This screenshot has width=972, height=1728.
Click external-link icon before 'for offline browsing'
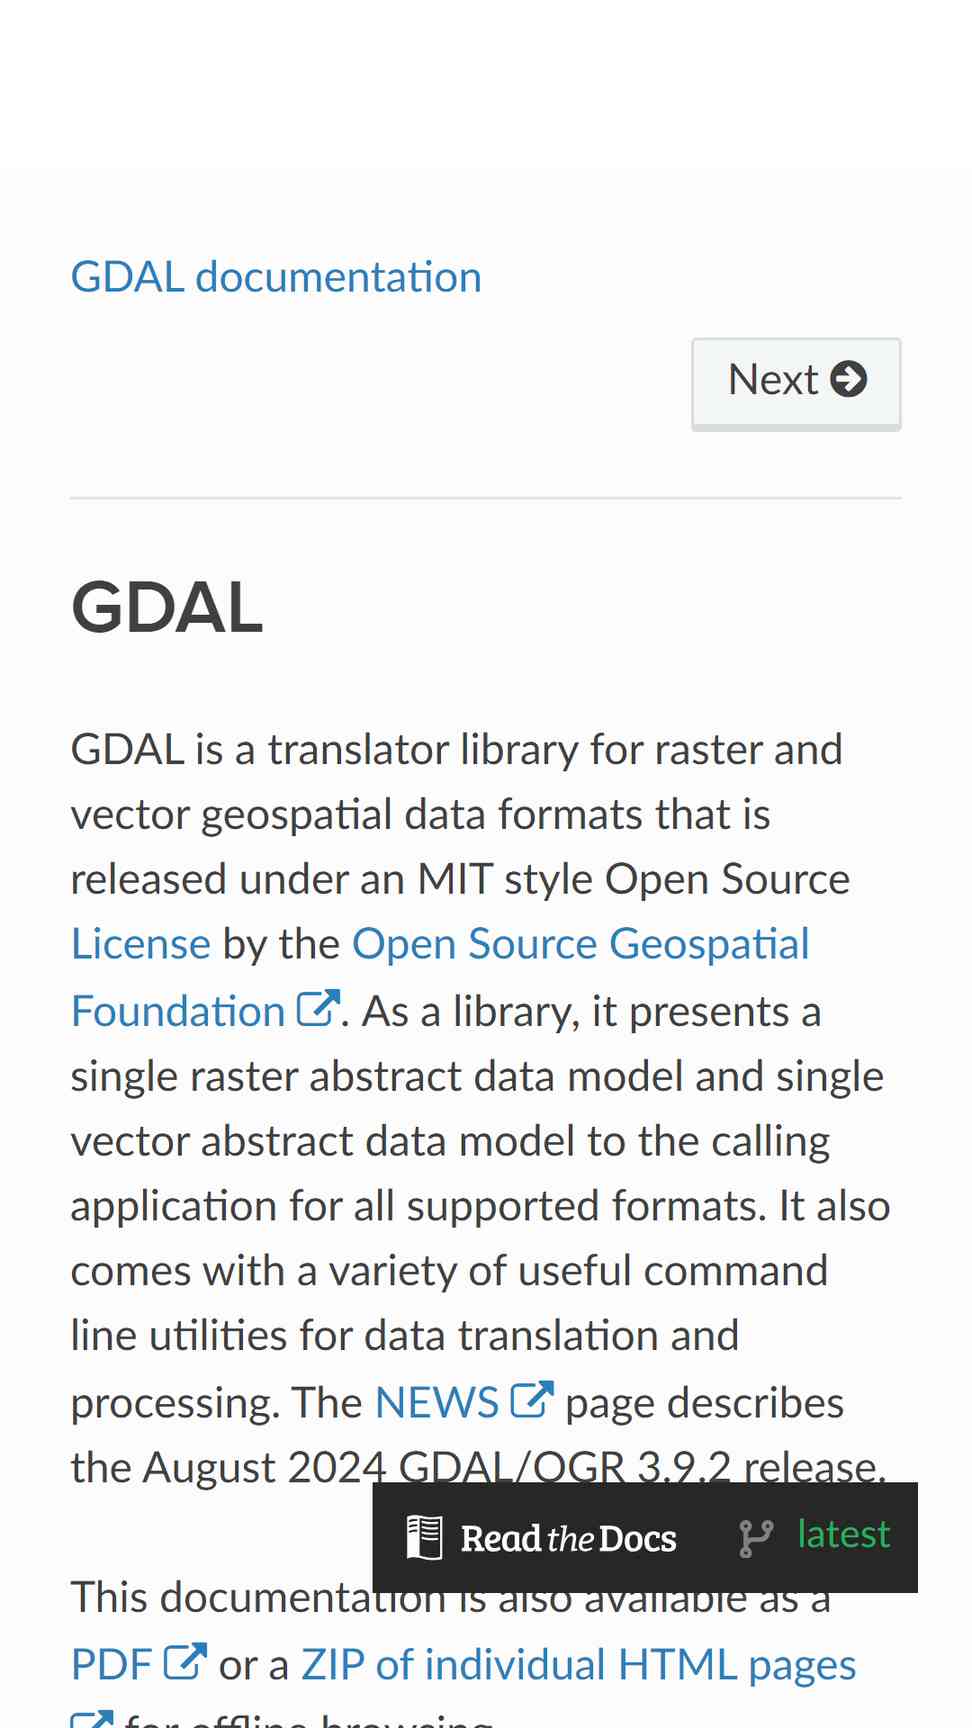92,1719
